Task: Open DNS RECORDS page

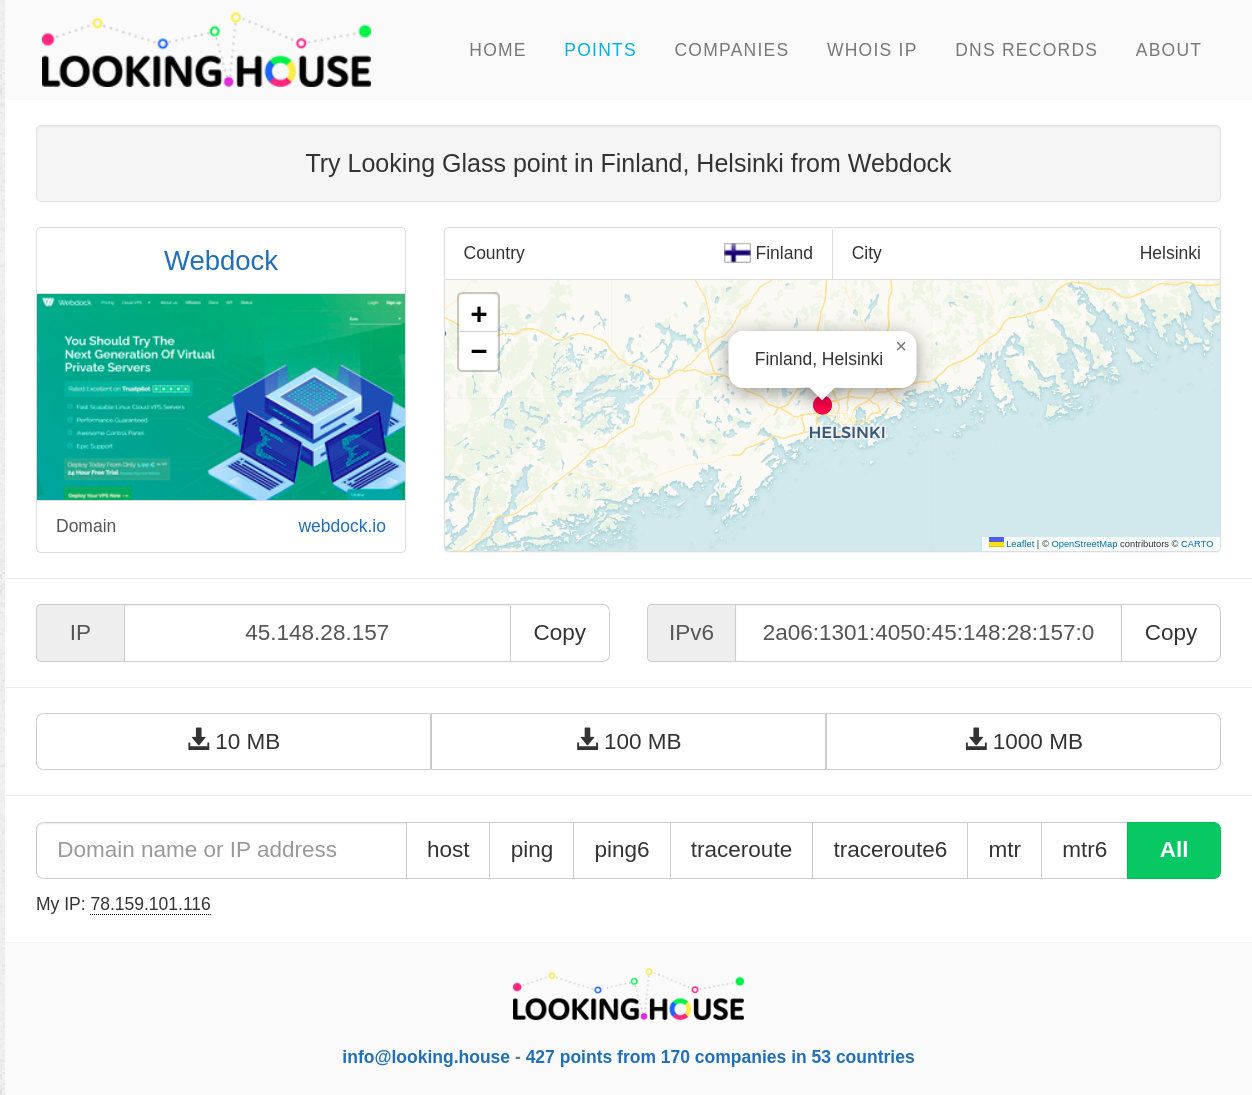Action: [x=1026, y=50]
